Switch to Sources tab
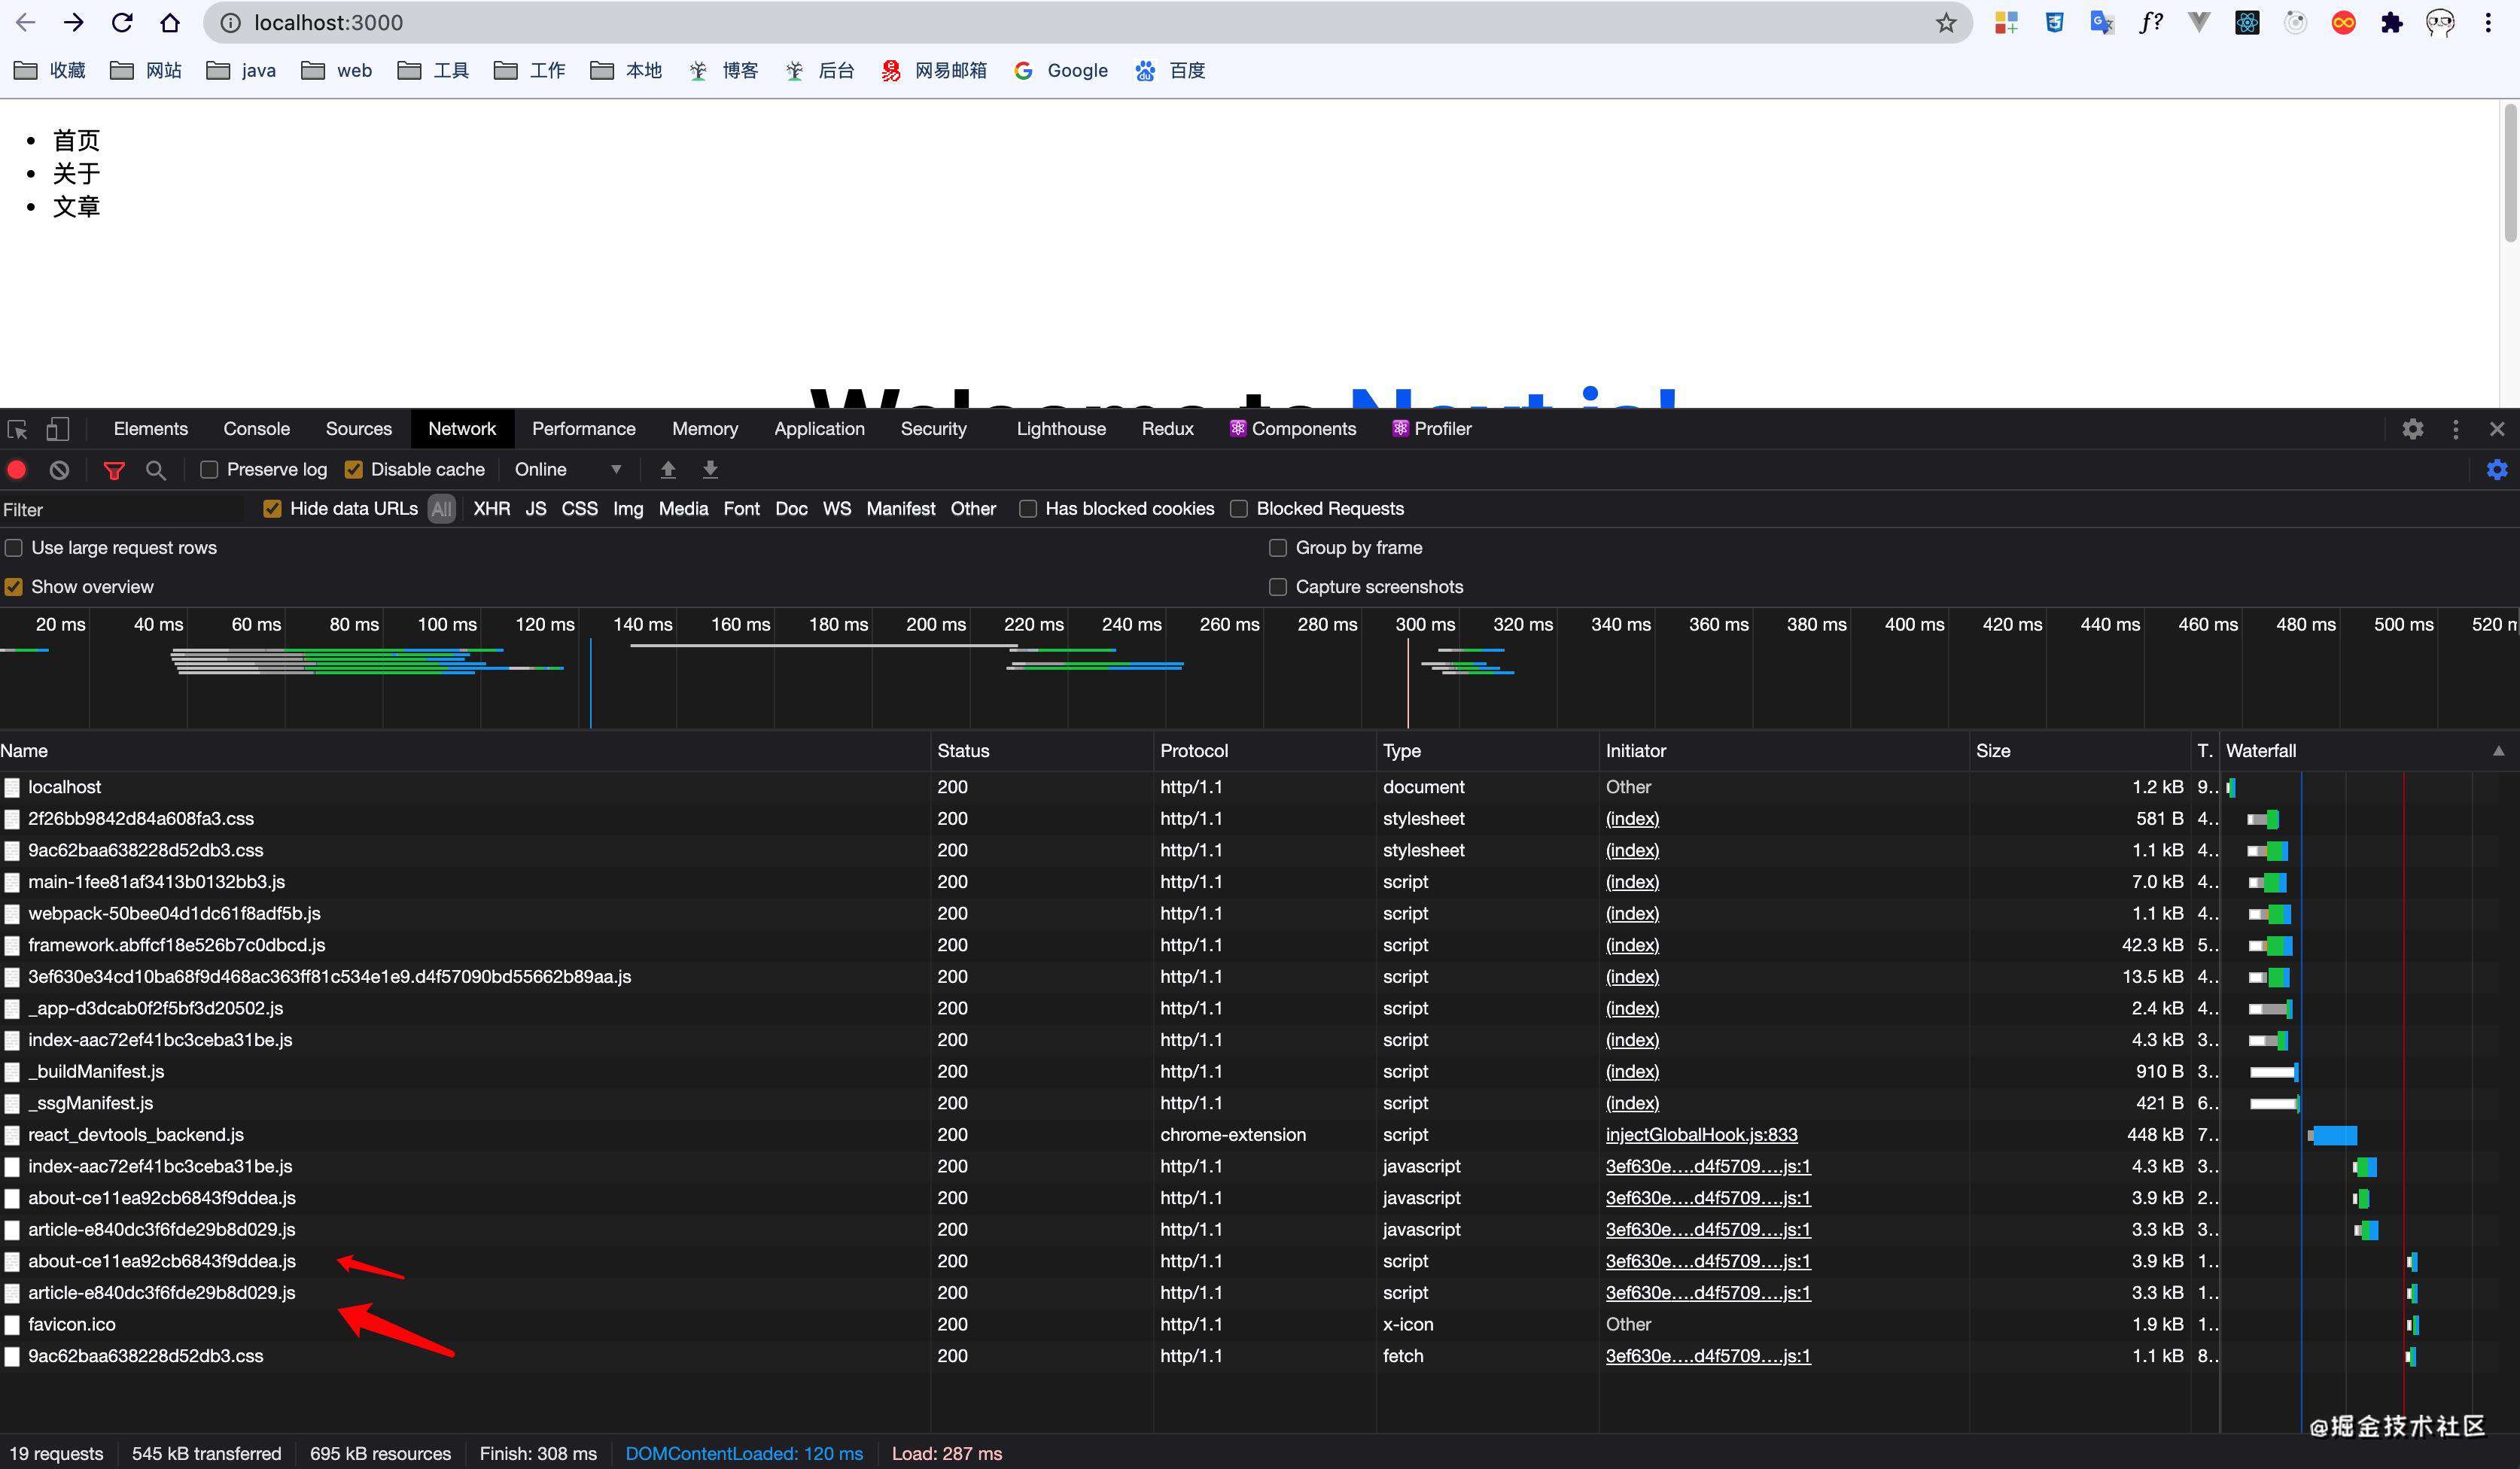This screenshot has width=2520, height=1469. (x=359, y=429)
